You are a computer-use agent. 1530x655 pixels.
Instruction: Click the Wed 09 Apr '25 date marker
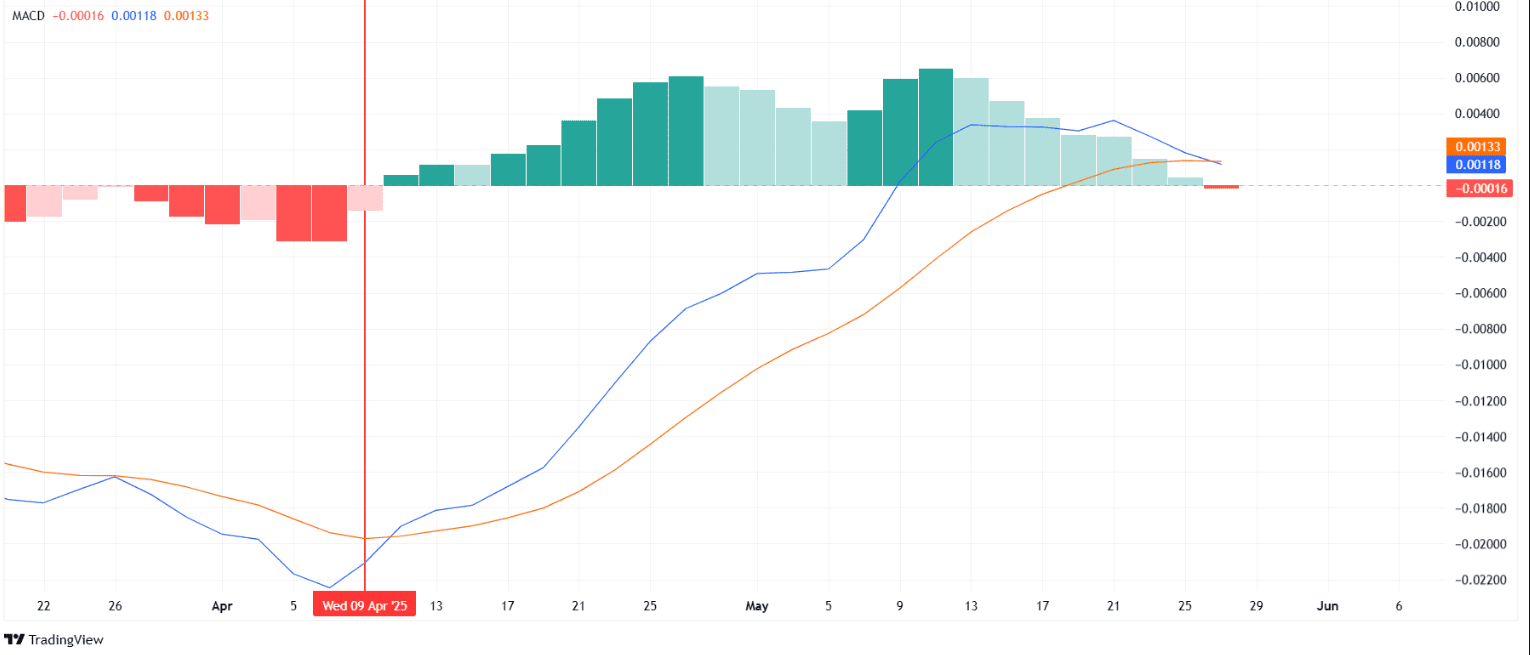click(365, 605)
